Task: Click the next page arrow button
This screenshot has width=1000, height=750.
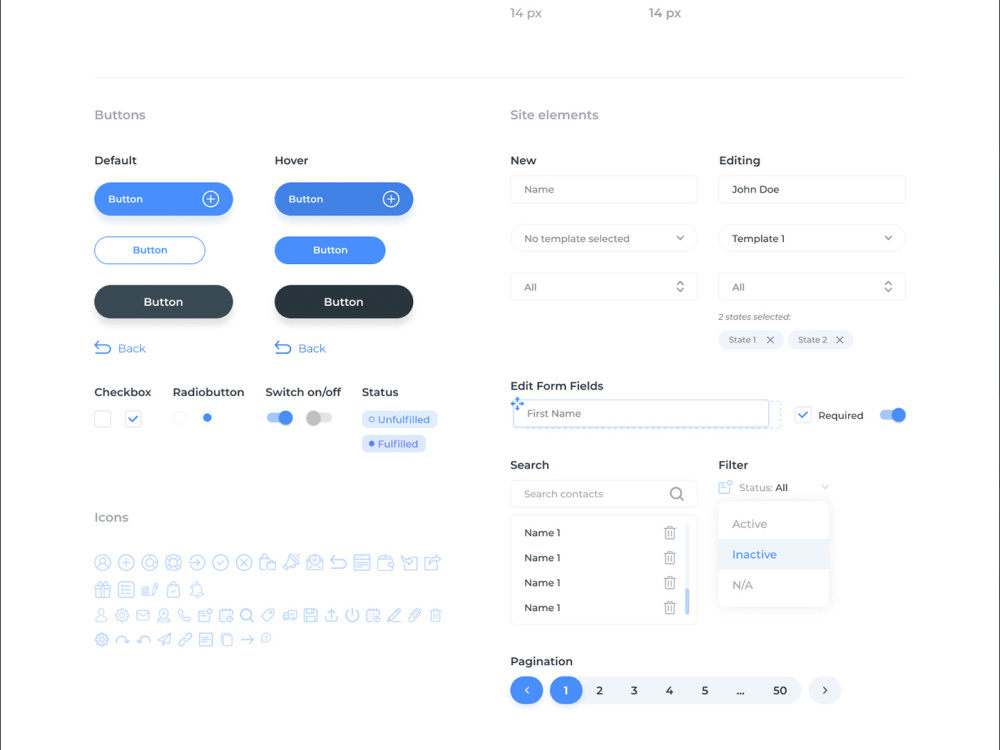Action: tap(825, 691)
